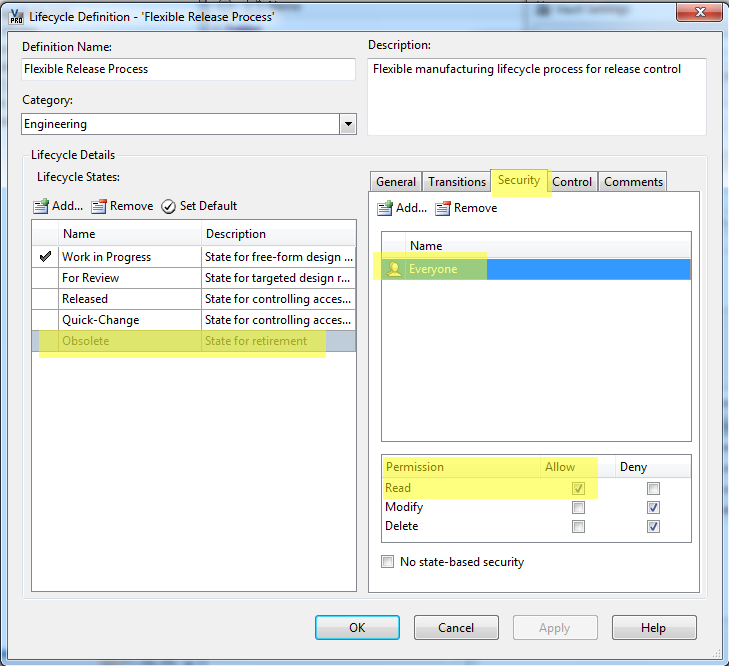Viewport: 729px width, 666px height.
Task: Click 'State for targeted design r...' cell
Action: click(x=278, y=278)
